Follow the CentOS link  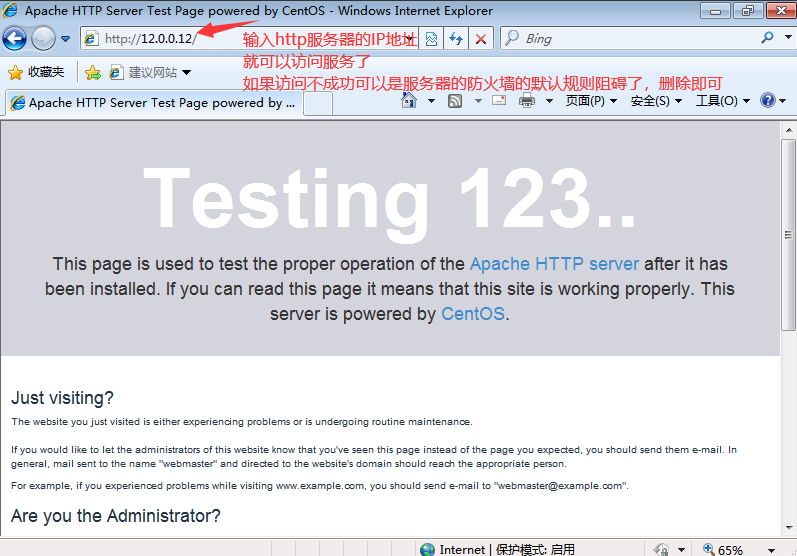tap(473, 314)
